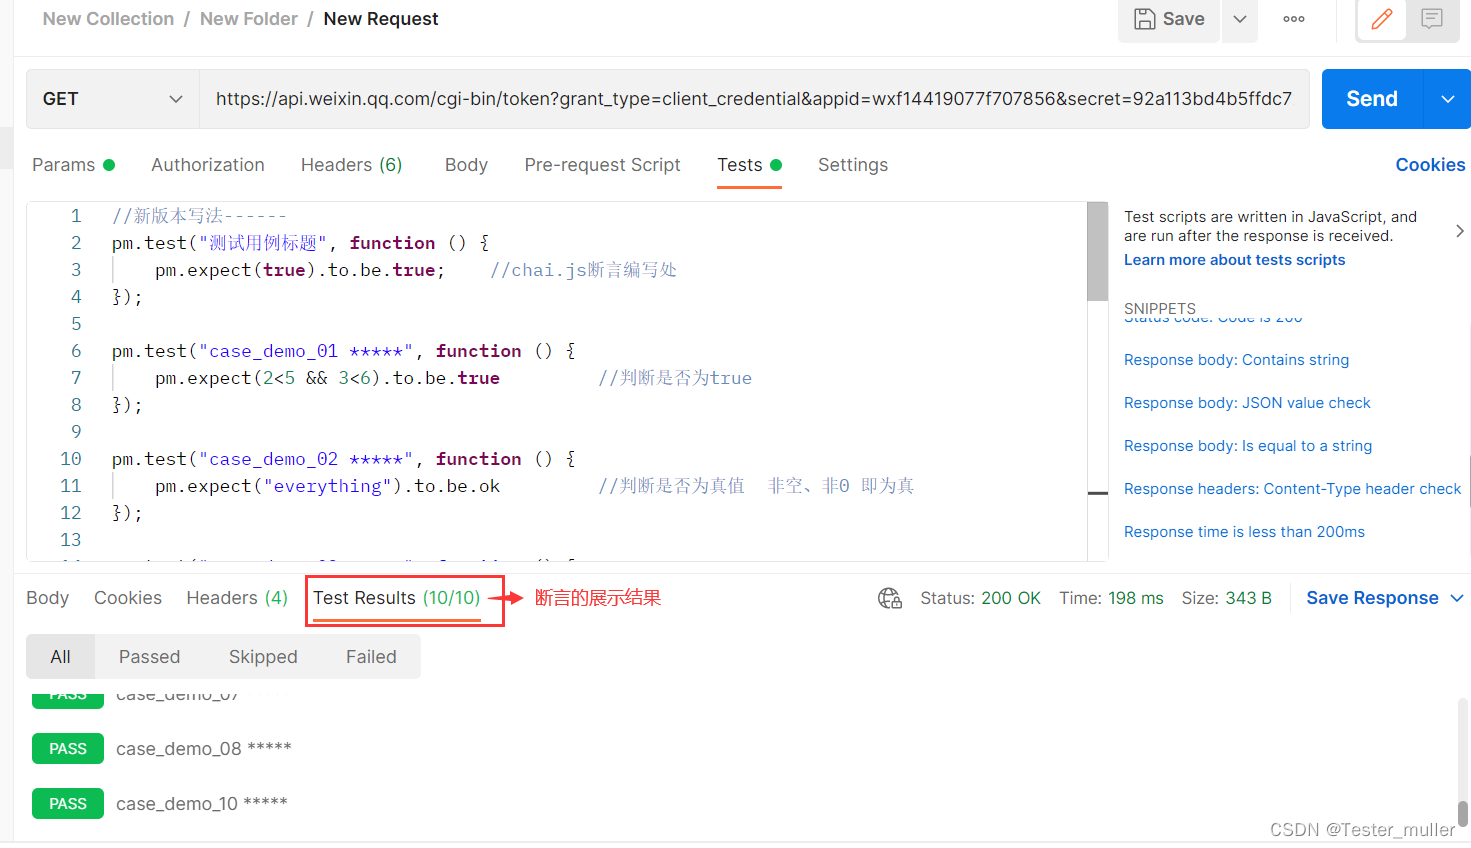Insert snippet Response time is less than 200ms
The height and width of the screenshot is (848, 1471).
(1244, 532)
